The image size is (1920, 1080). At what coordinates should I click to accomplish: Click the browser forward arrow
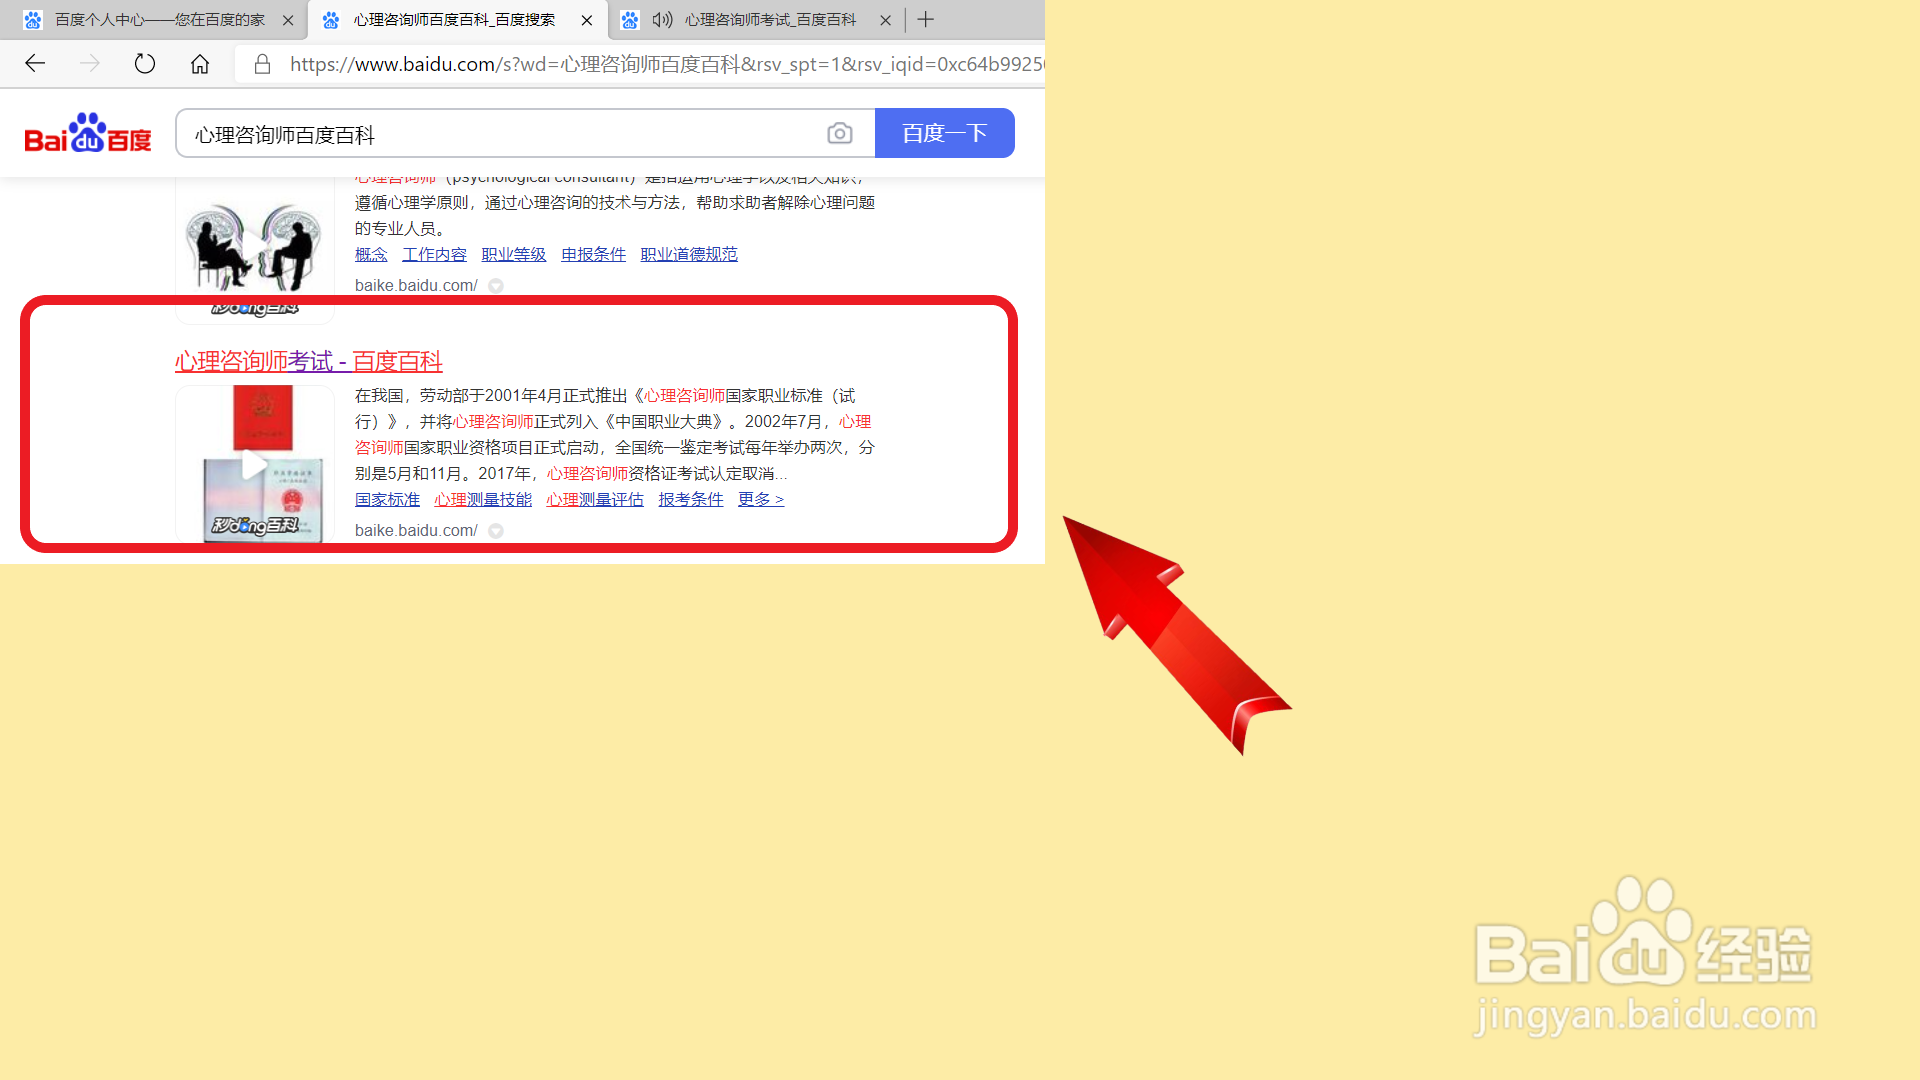click(x=90, y=64)
